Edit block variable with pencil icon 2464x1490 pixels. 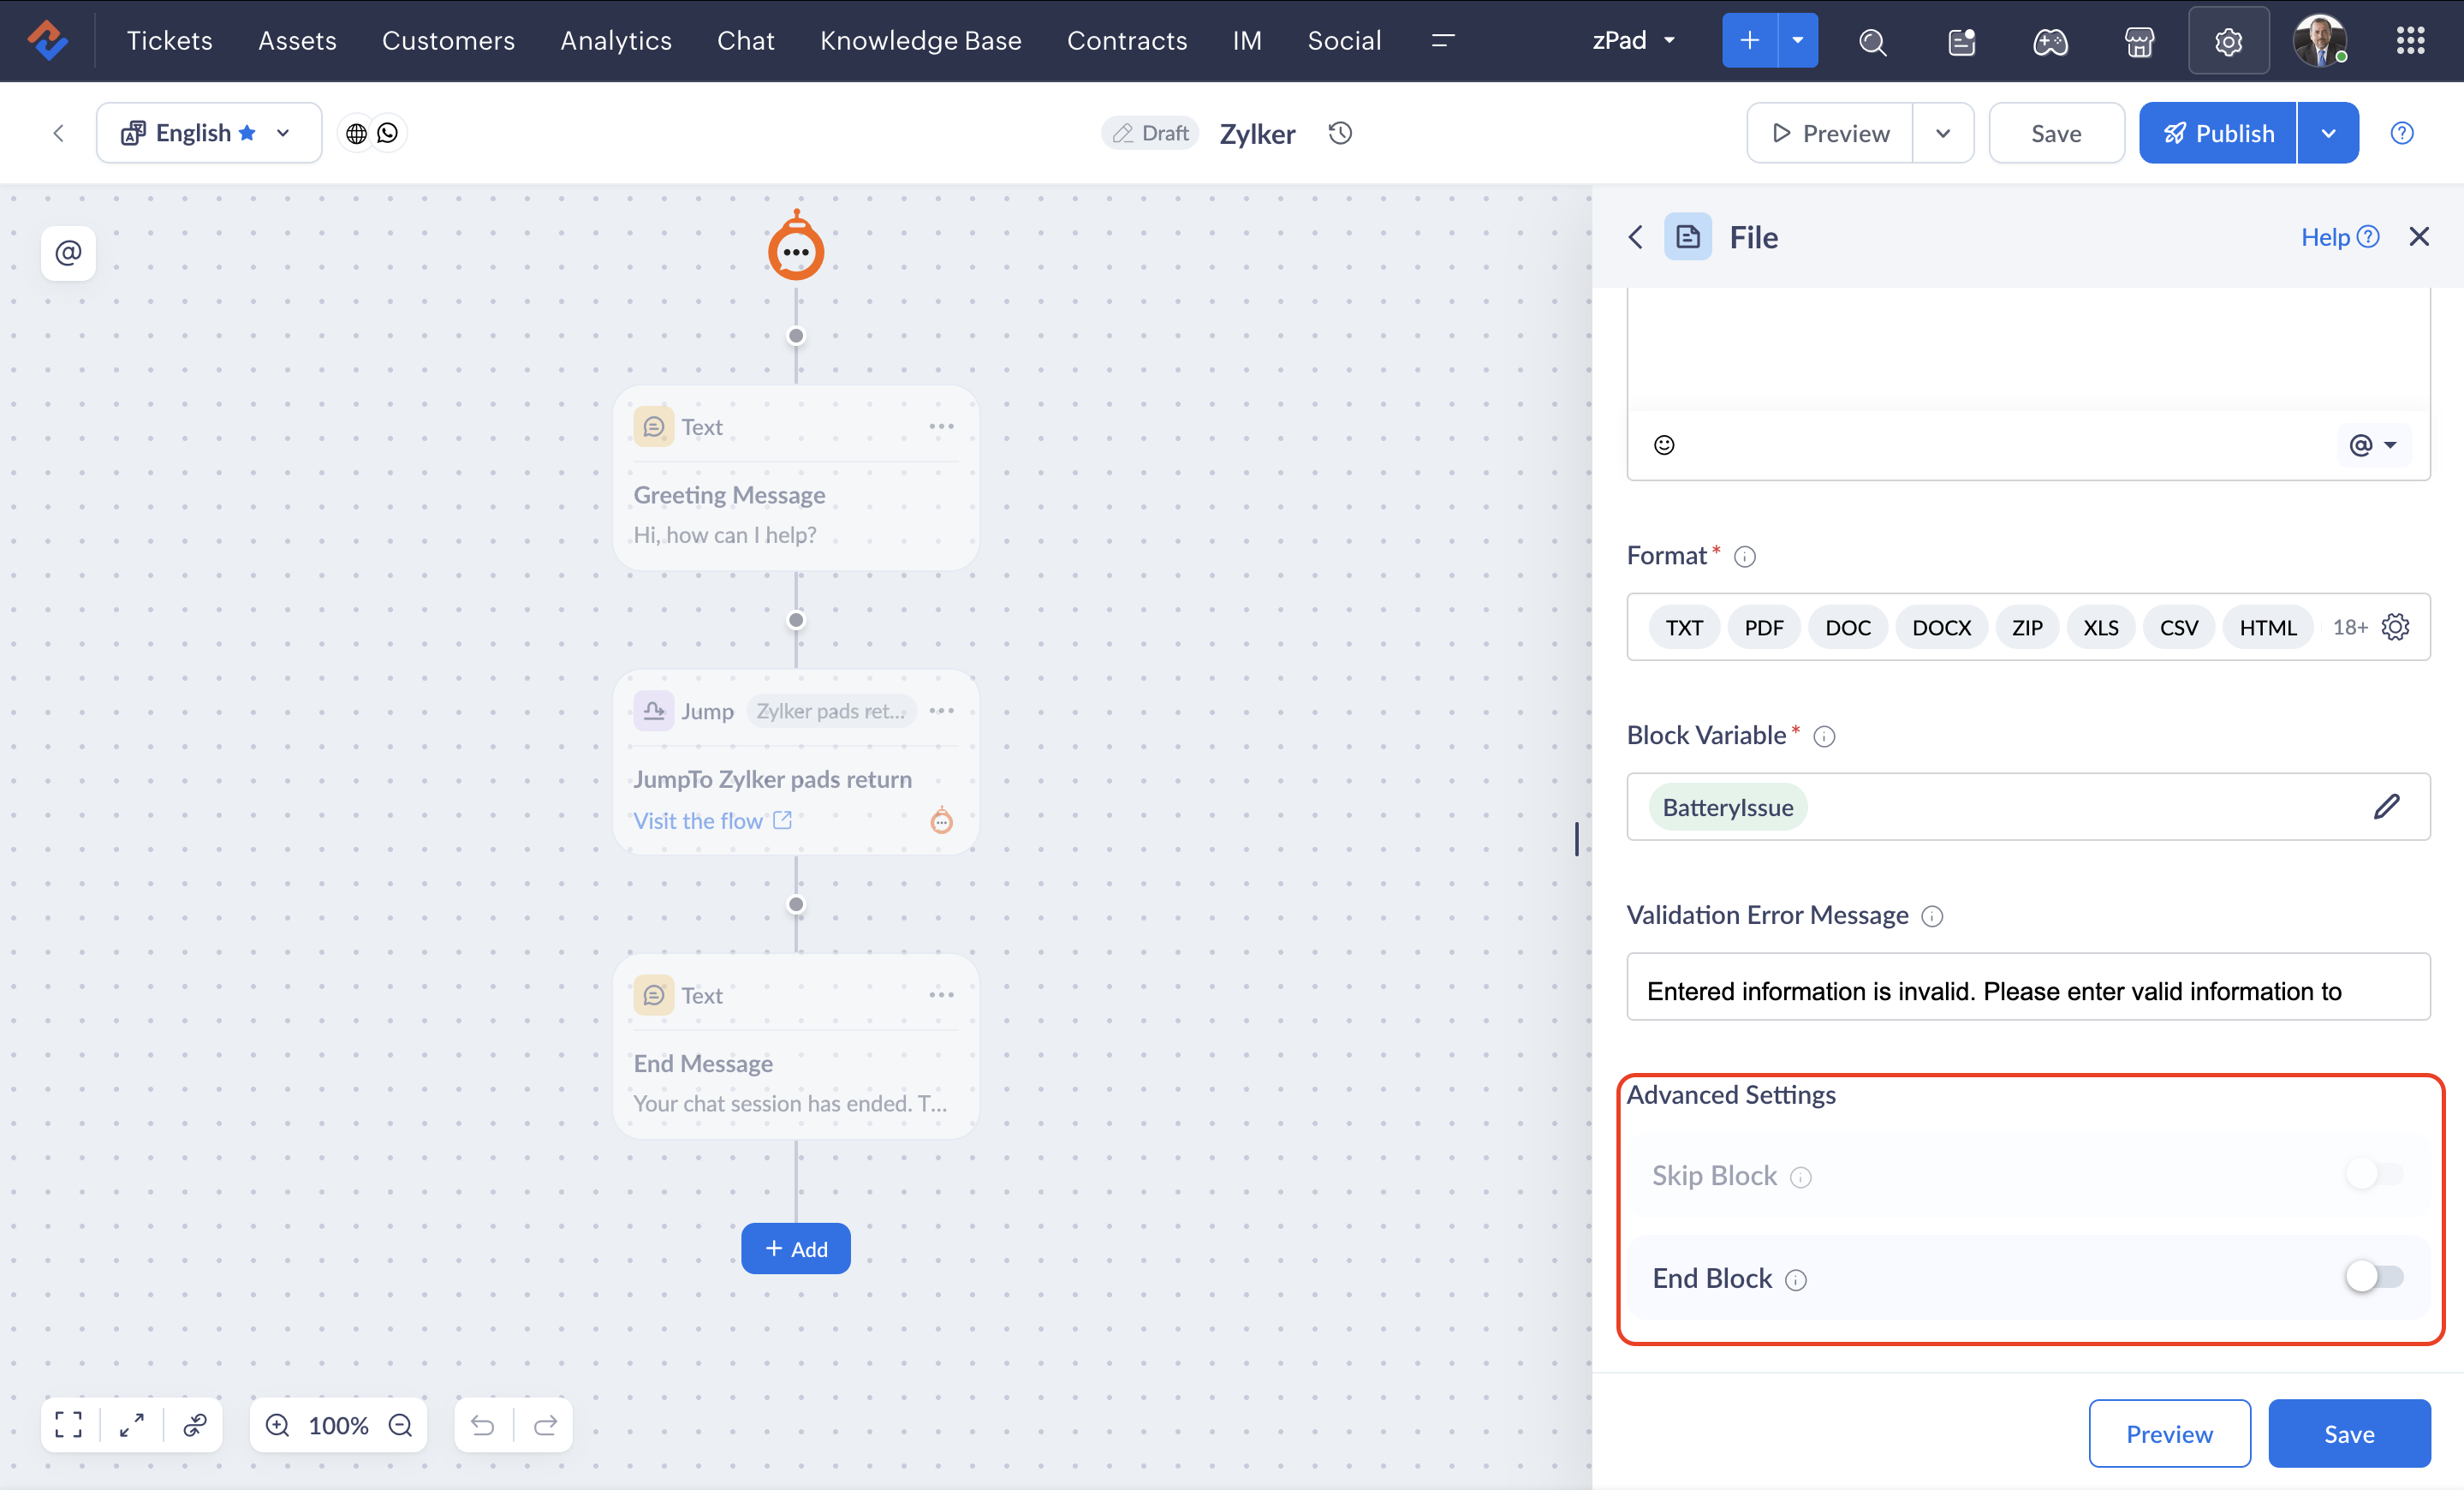pyautogui.click(x=2386, y=806)
